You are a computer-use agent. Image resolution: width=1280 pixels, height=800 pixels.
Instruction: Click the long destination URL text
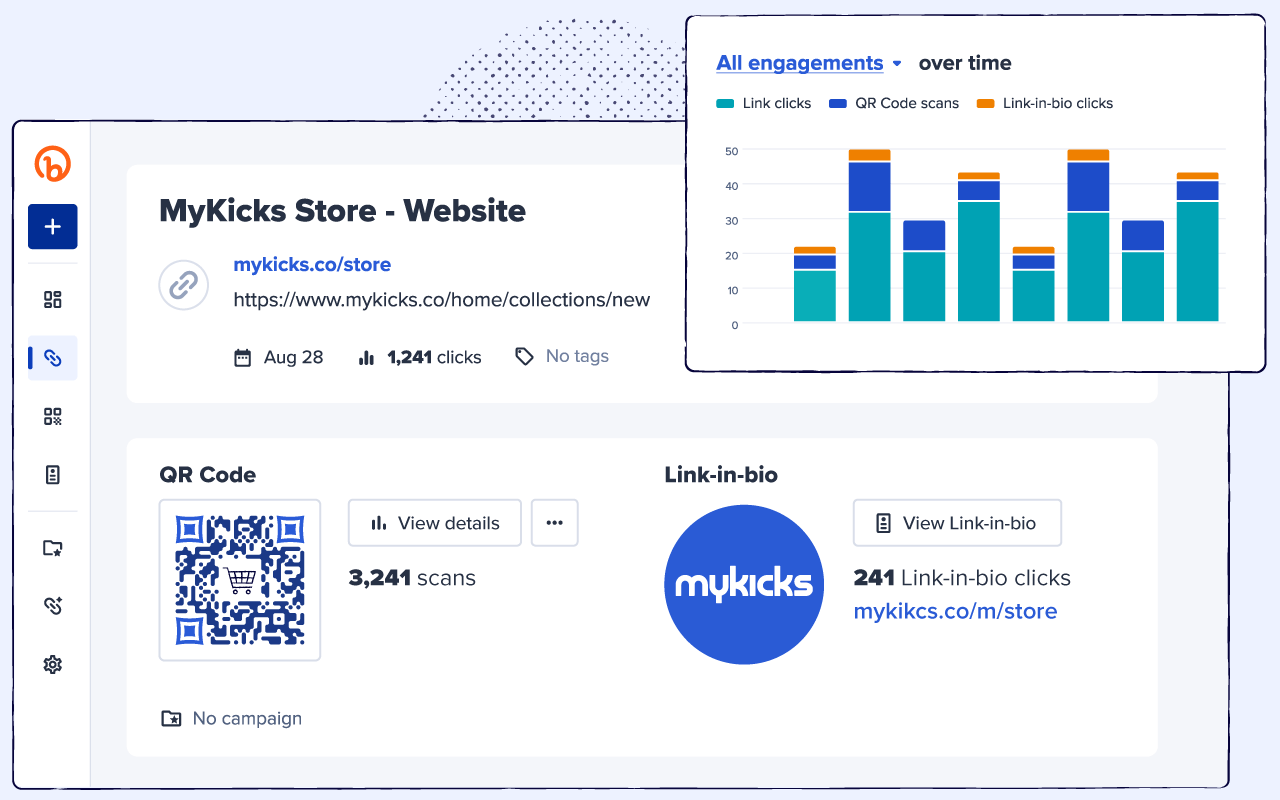tap(442, 299)
